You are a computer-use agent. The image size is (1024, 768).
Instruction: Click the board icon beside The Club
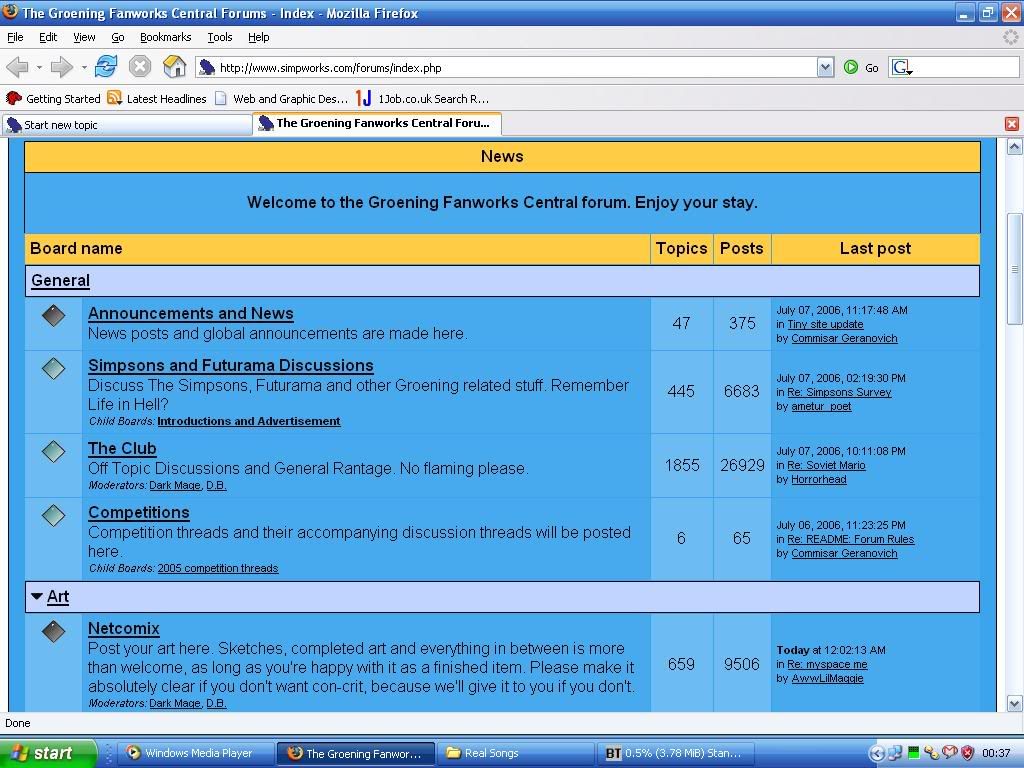[x=53, y=451]
